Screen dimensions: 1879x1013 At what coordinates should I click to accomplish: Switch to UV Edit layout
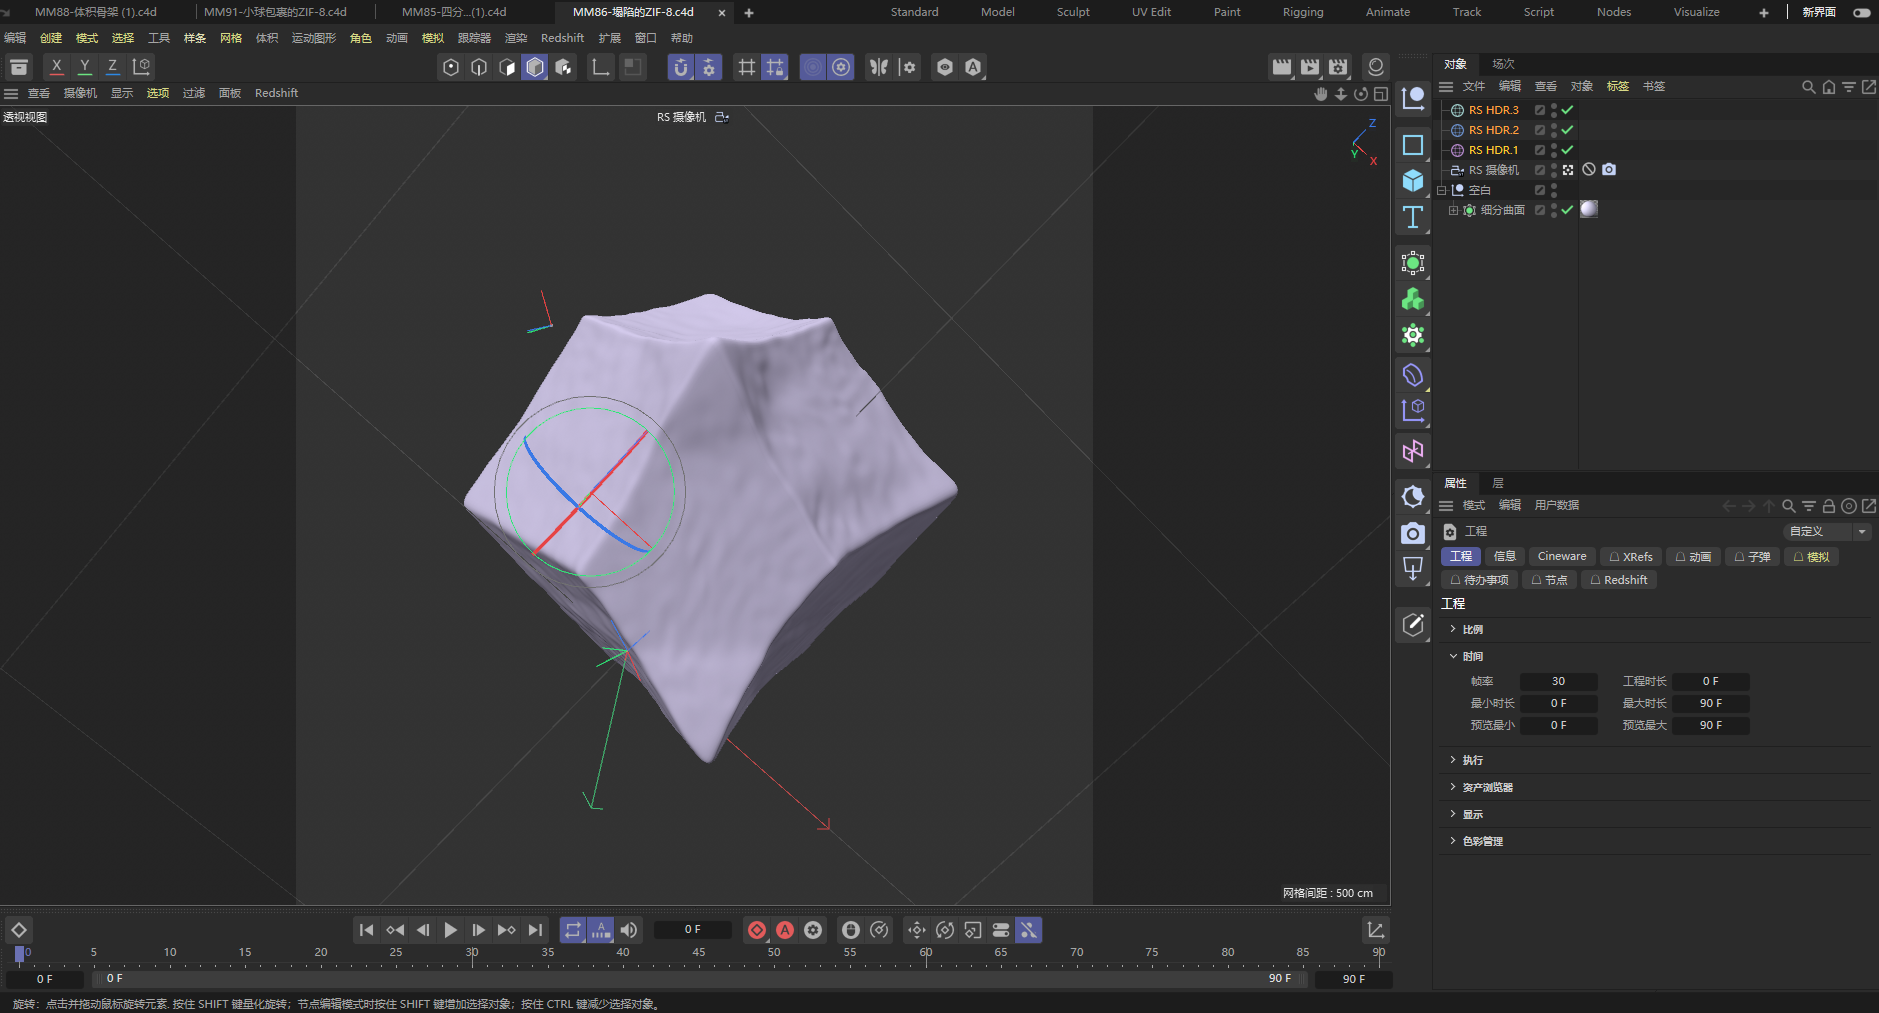click(x=1151, y=12)
